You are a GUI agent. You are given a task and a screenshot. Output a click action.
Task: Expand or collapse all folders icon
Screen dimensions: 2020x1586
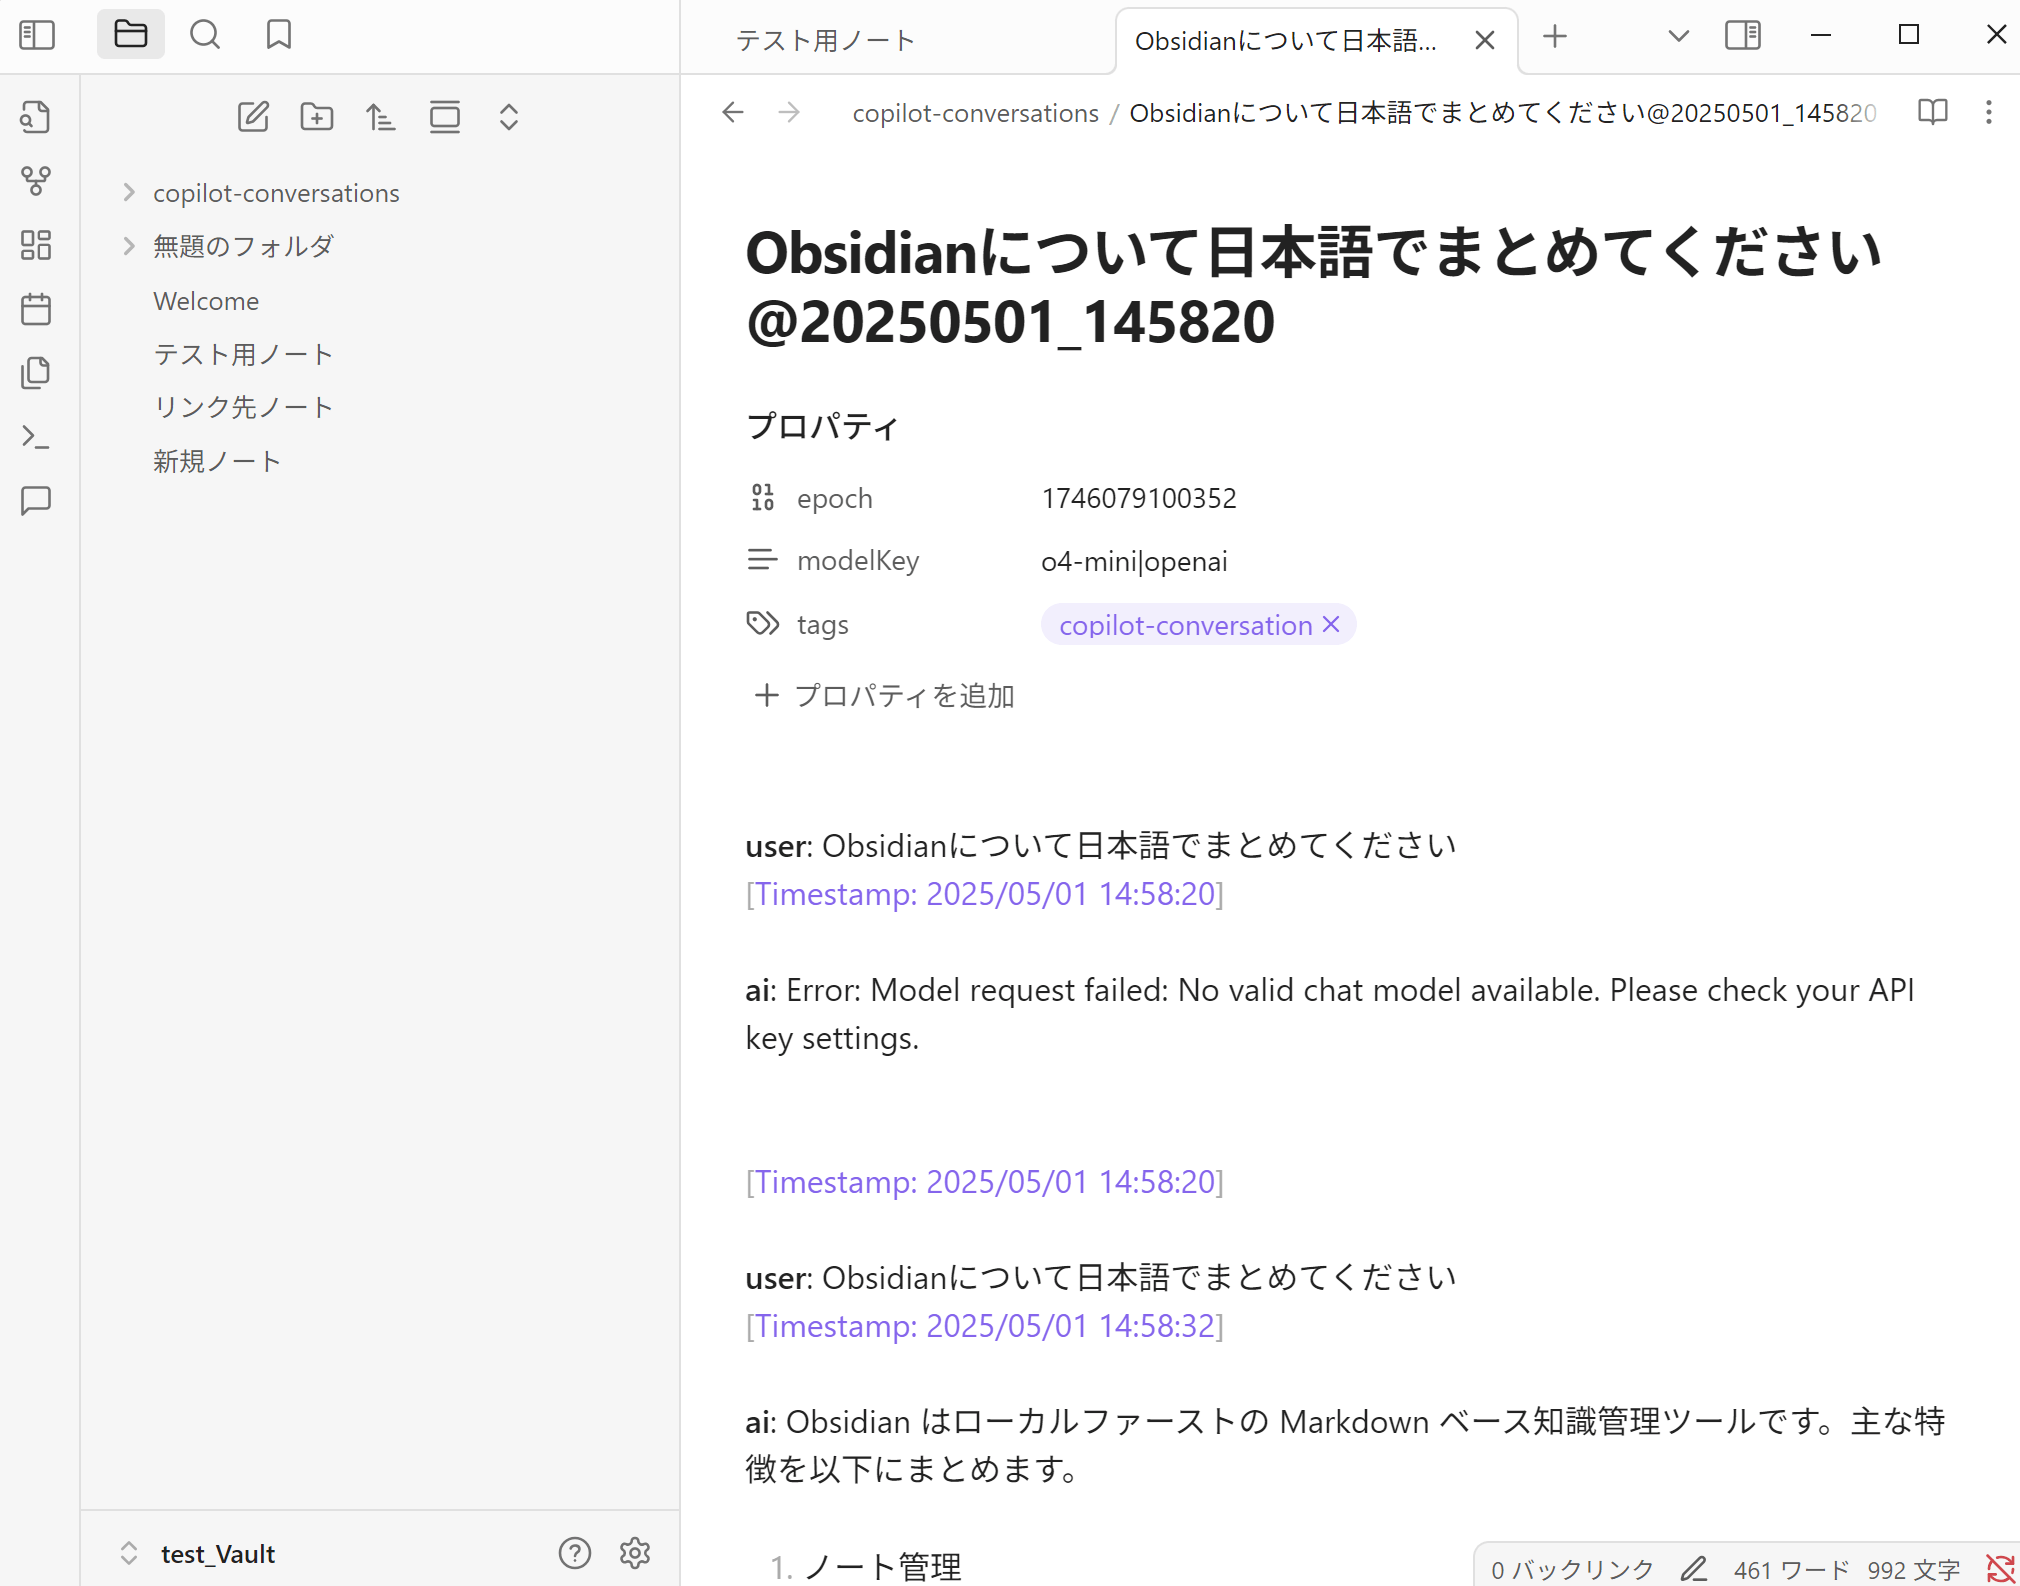coord(509,117)
